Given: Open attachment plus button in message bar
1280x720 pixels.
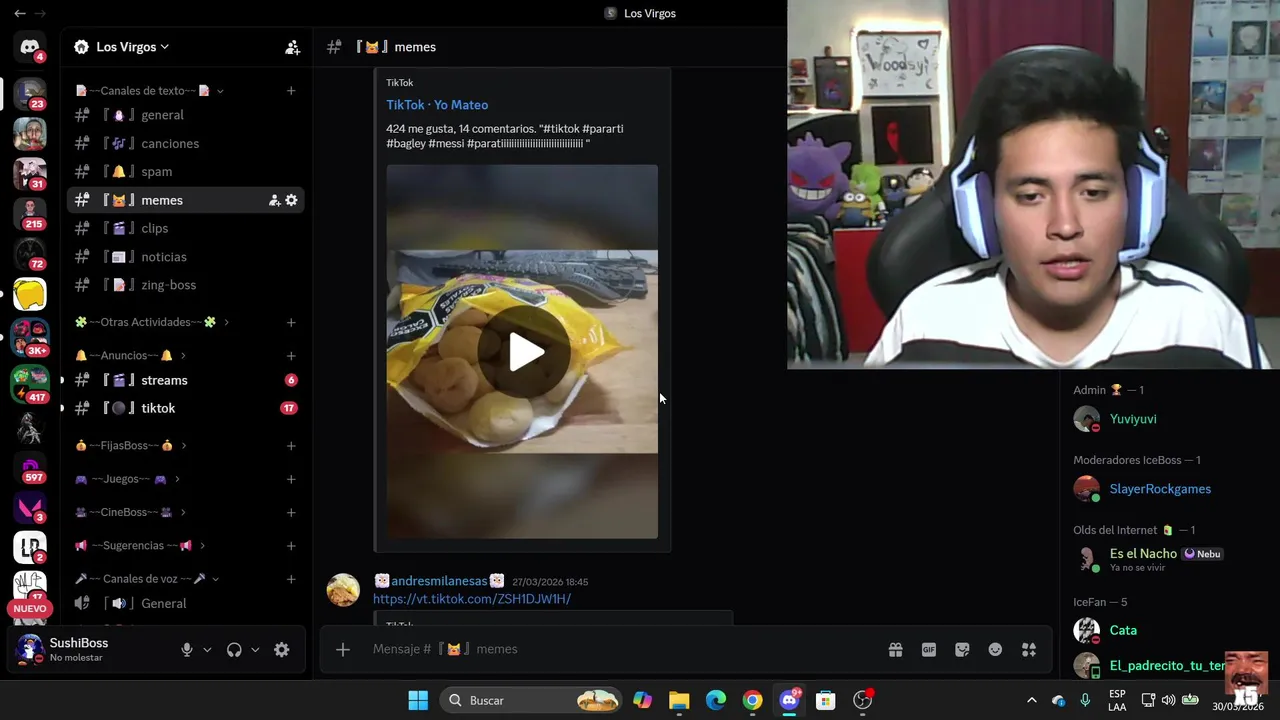Looking at the screenshot, I should click(343, 650).
